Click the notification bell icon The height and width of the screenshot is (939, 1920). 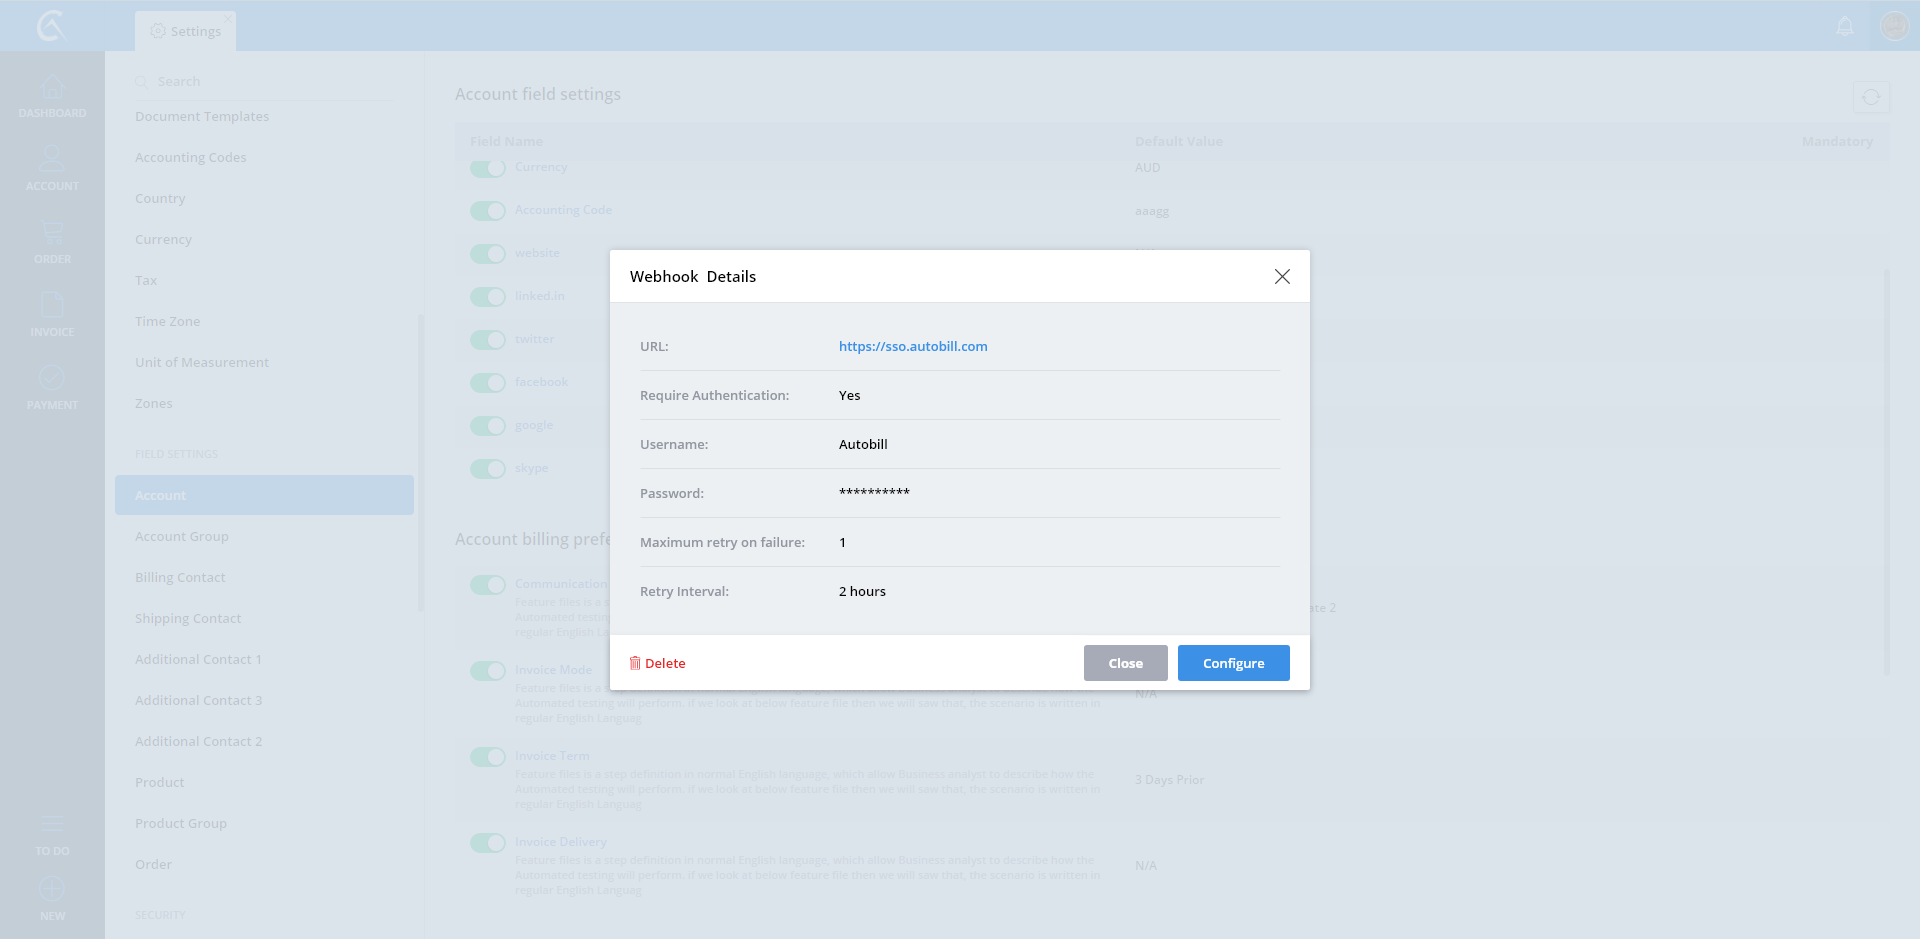click(1845, 26)
